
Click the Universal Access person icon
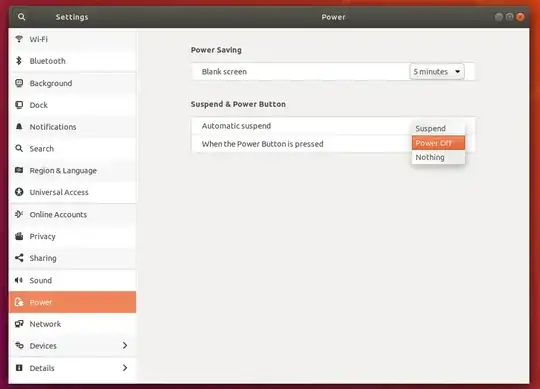[19, 192]
